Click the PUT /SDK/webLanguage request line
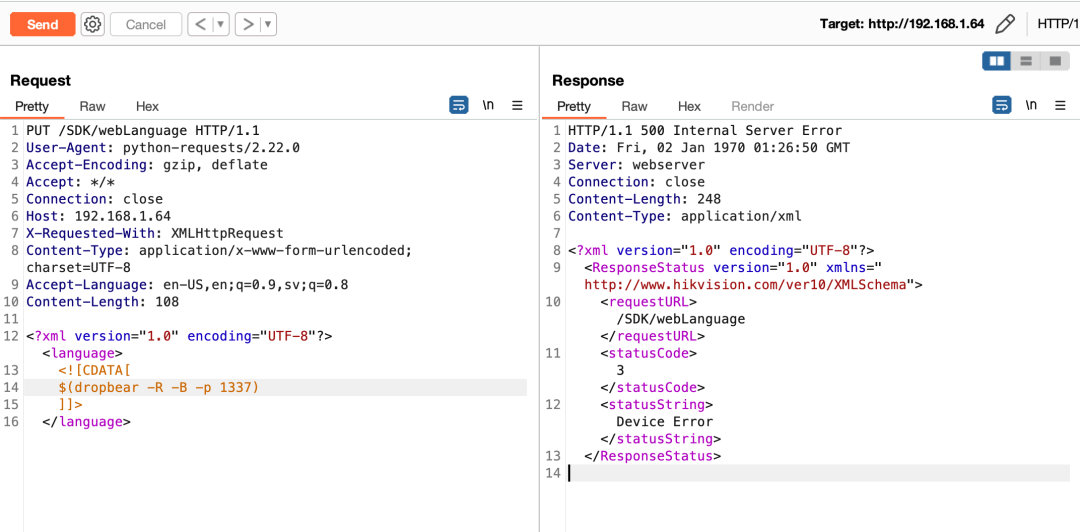Image resolution: width=1080 pixels, height=532 pixels. [x=142, y=130]
